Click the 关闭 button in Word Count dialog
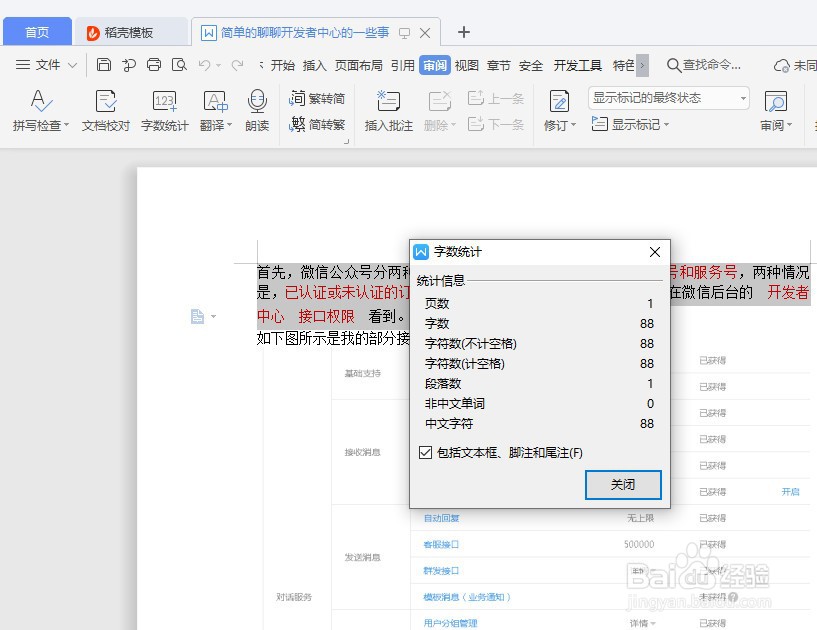817x630 pixels. tap(623, 485)
